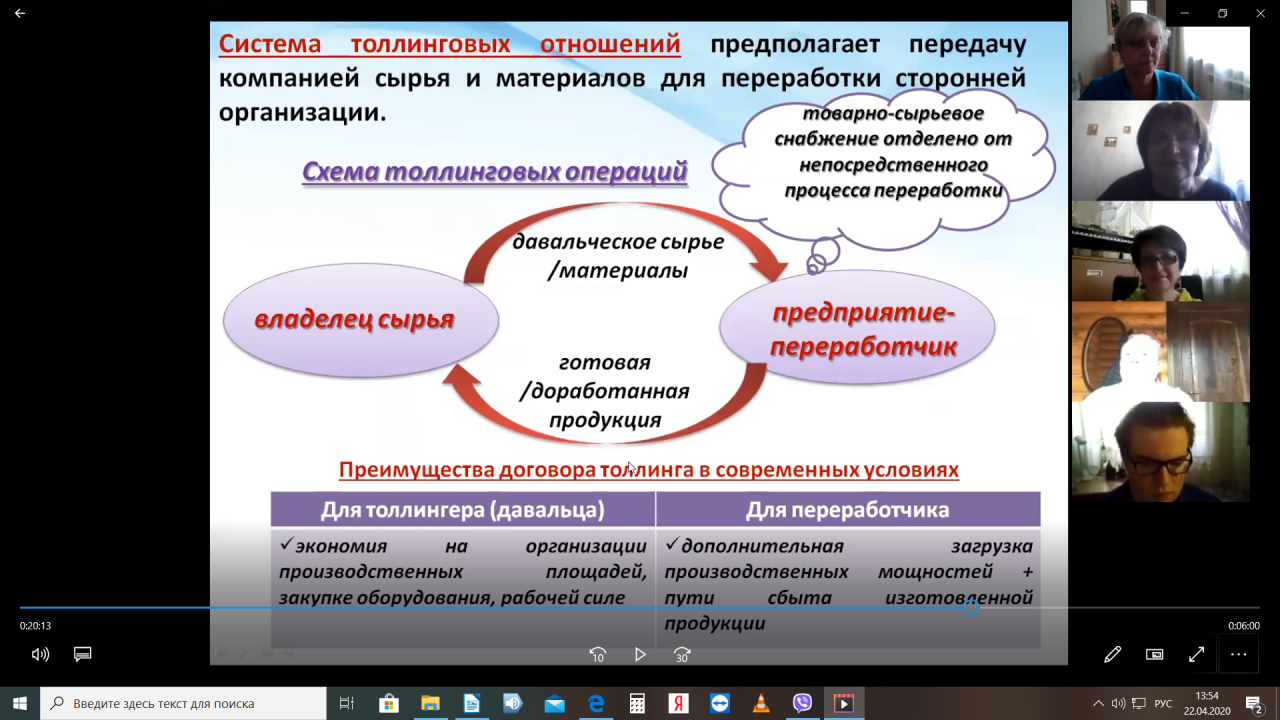Skip forward 30 seconds
This screenshot has height=720, width=1280.
(682, 655)
